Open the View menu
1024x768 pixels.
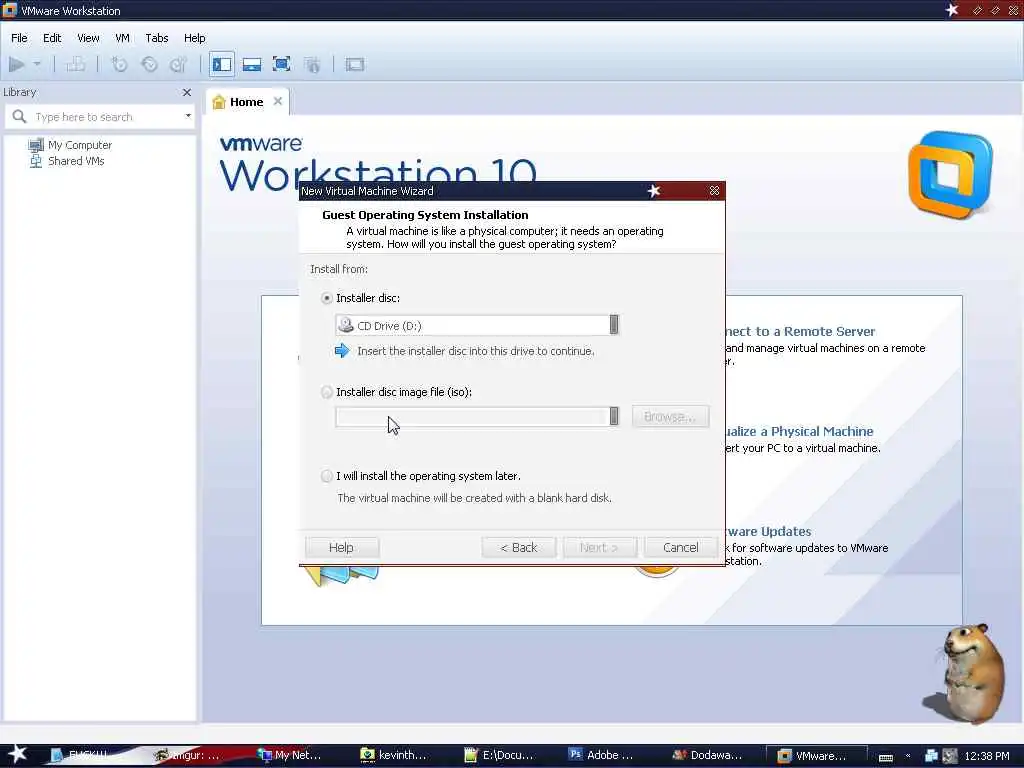(x=88, y=38)
